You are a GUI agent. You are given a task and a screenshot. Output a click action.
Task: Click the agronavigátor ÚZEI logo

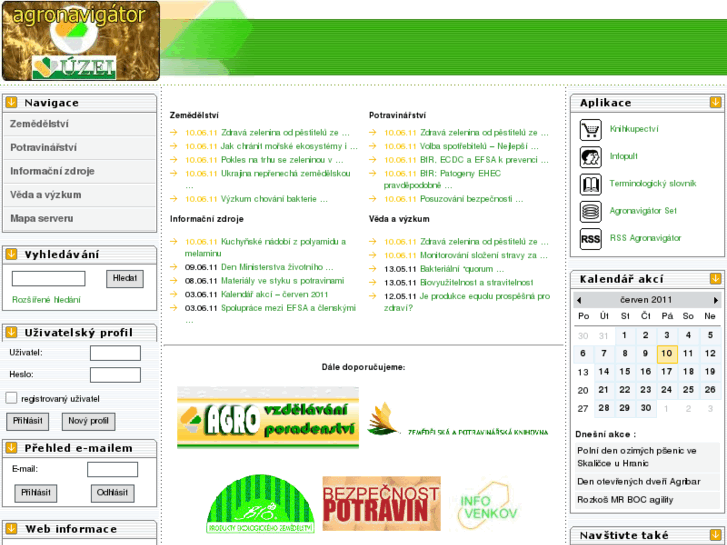tap(81, 41)
